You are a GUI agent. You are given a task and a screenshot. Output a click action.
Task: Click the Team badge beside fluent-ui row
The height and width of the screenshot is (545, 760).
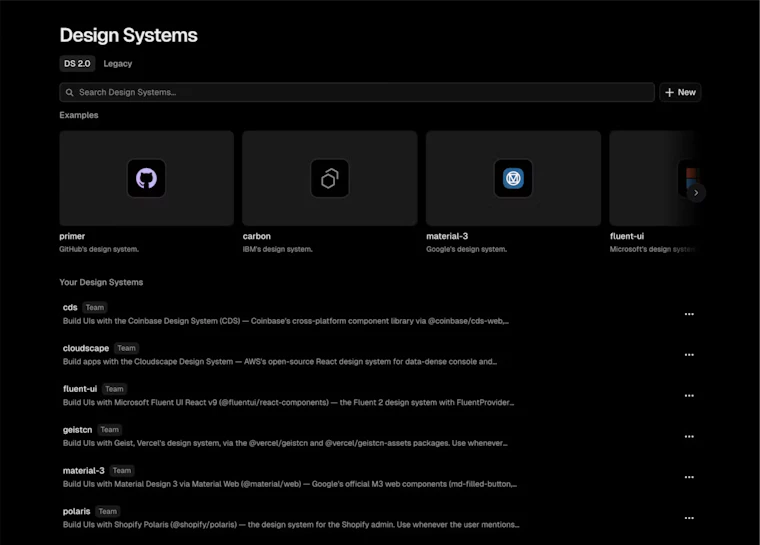[114, 389]
